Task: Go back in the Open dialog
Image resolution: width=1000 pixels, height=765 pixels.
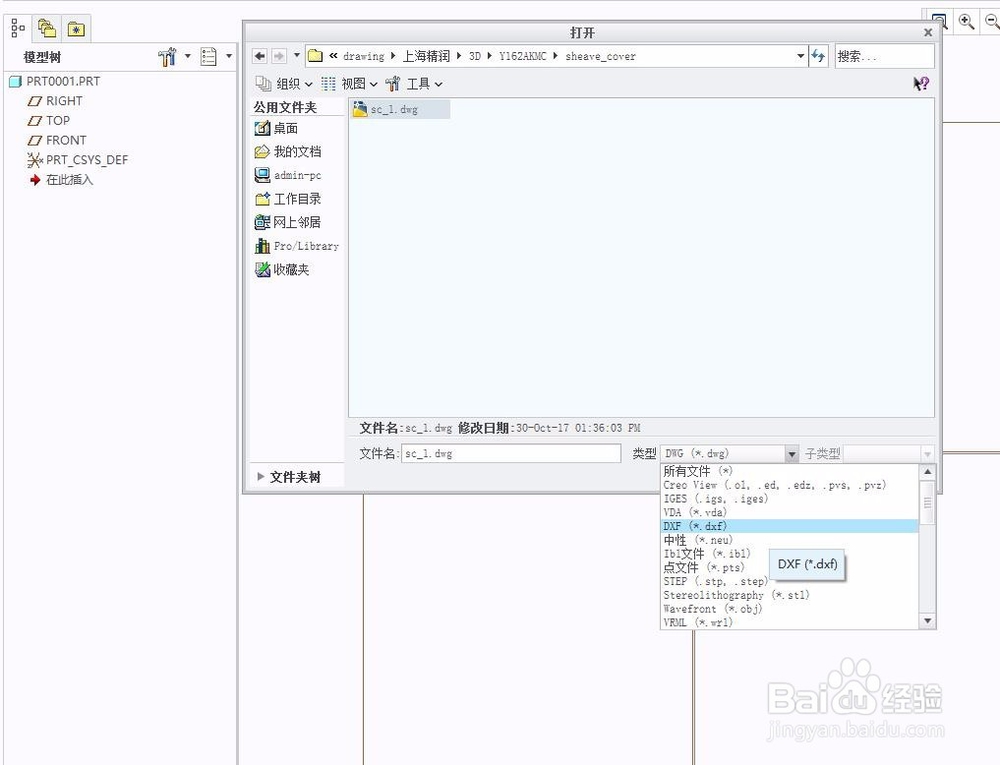Action: pos(260,56)
